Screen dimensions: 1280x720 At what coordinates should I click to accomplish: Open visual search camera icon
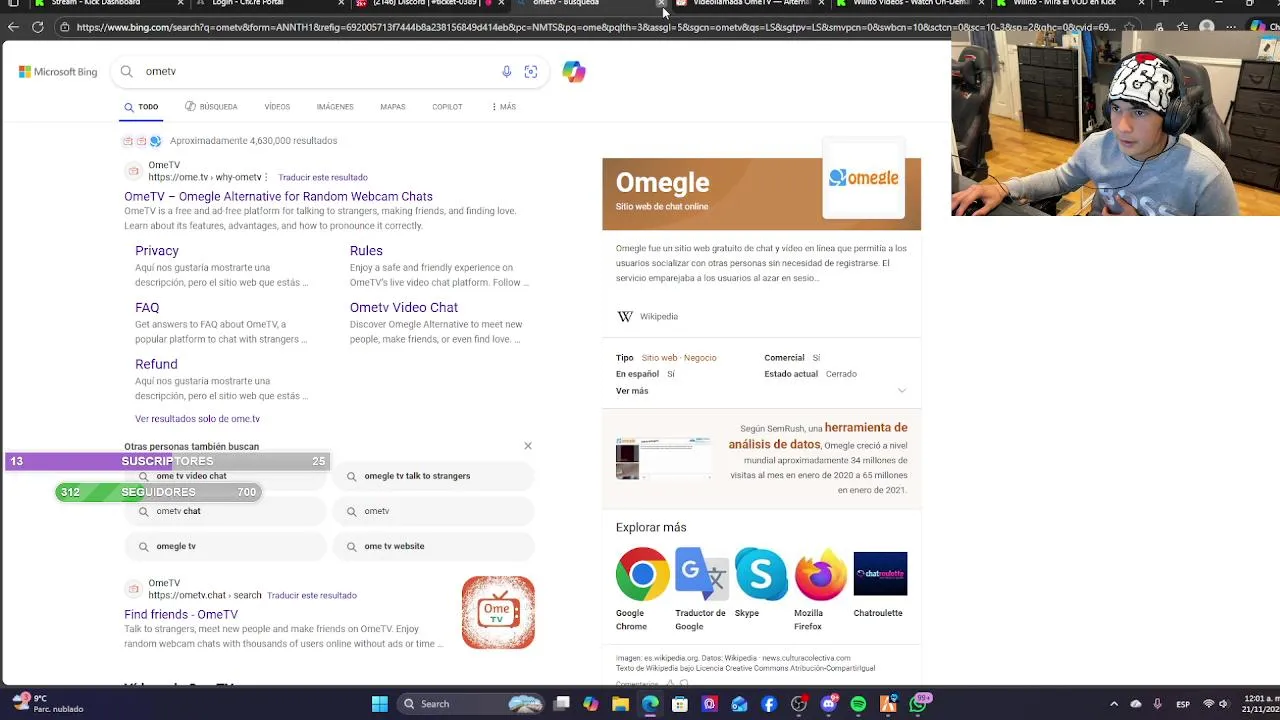pos(531,72)
